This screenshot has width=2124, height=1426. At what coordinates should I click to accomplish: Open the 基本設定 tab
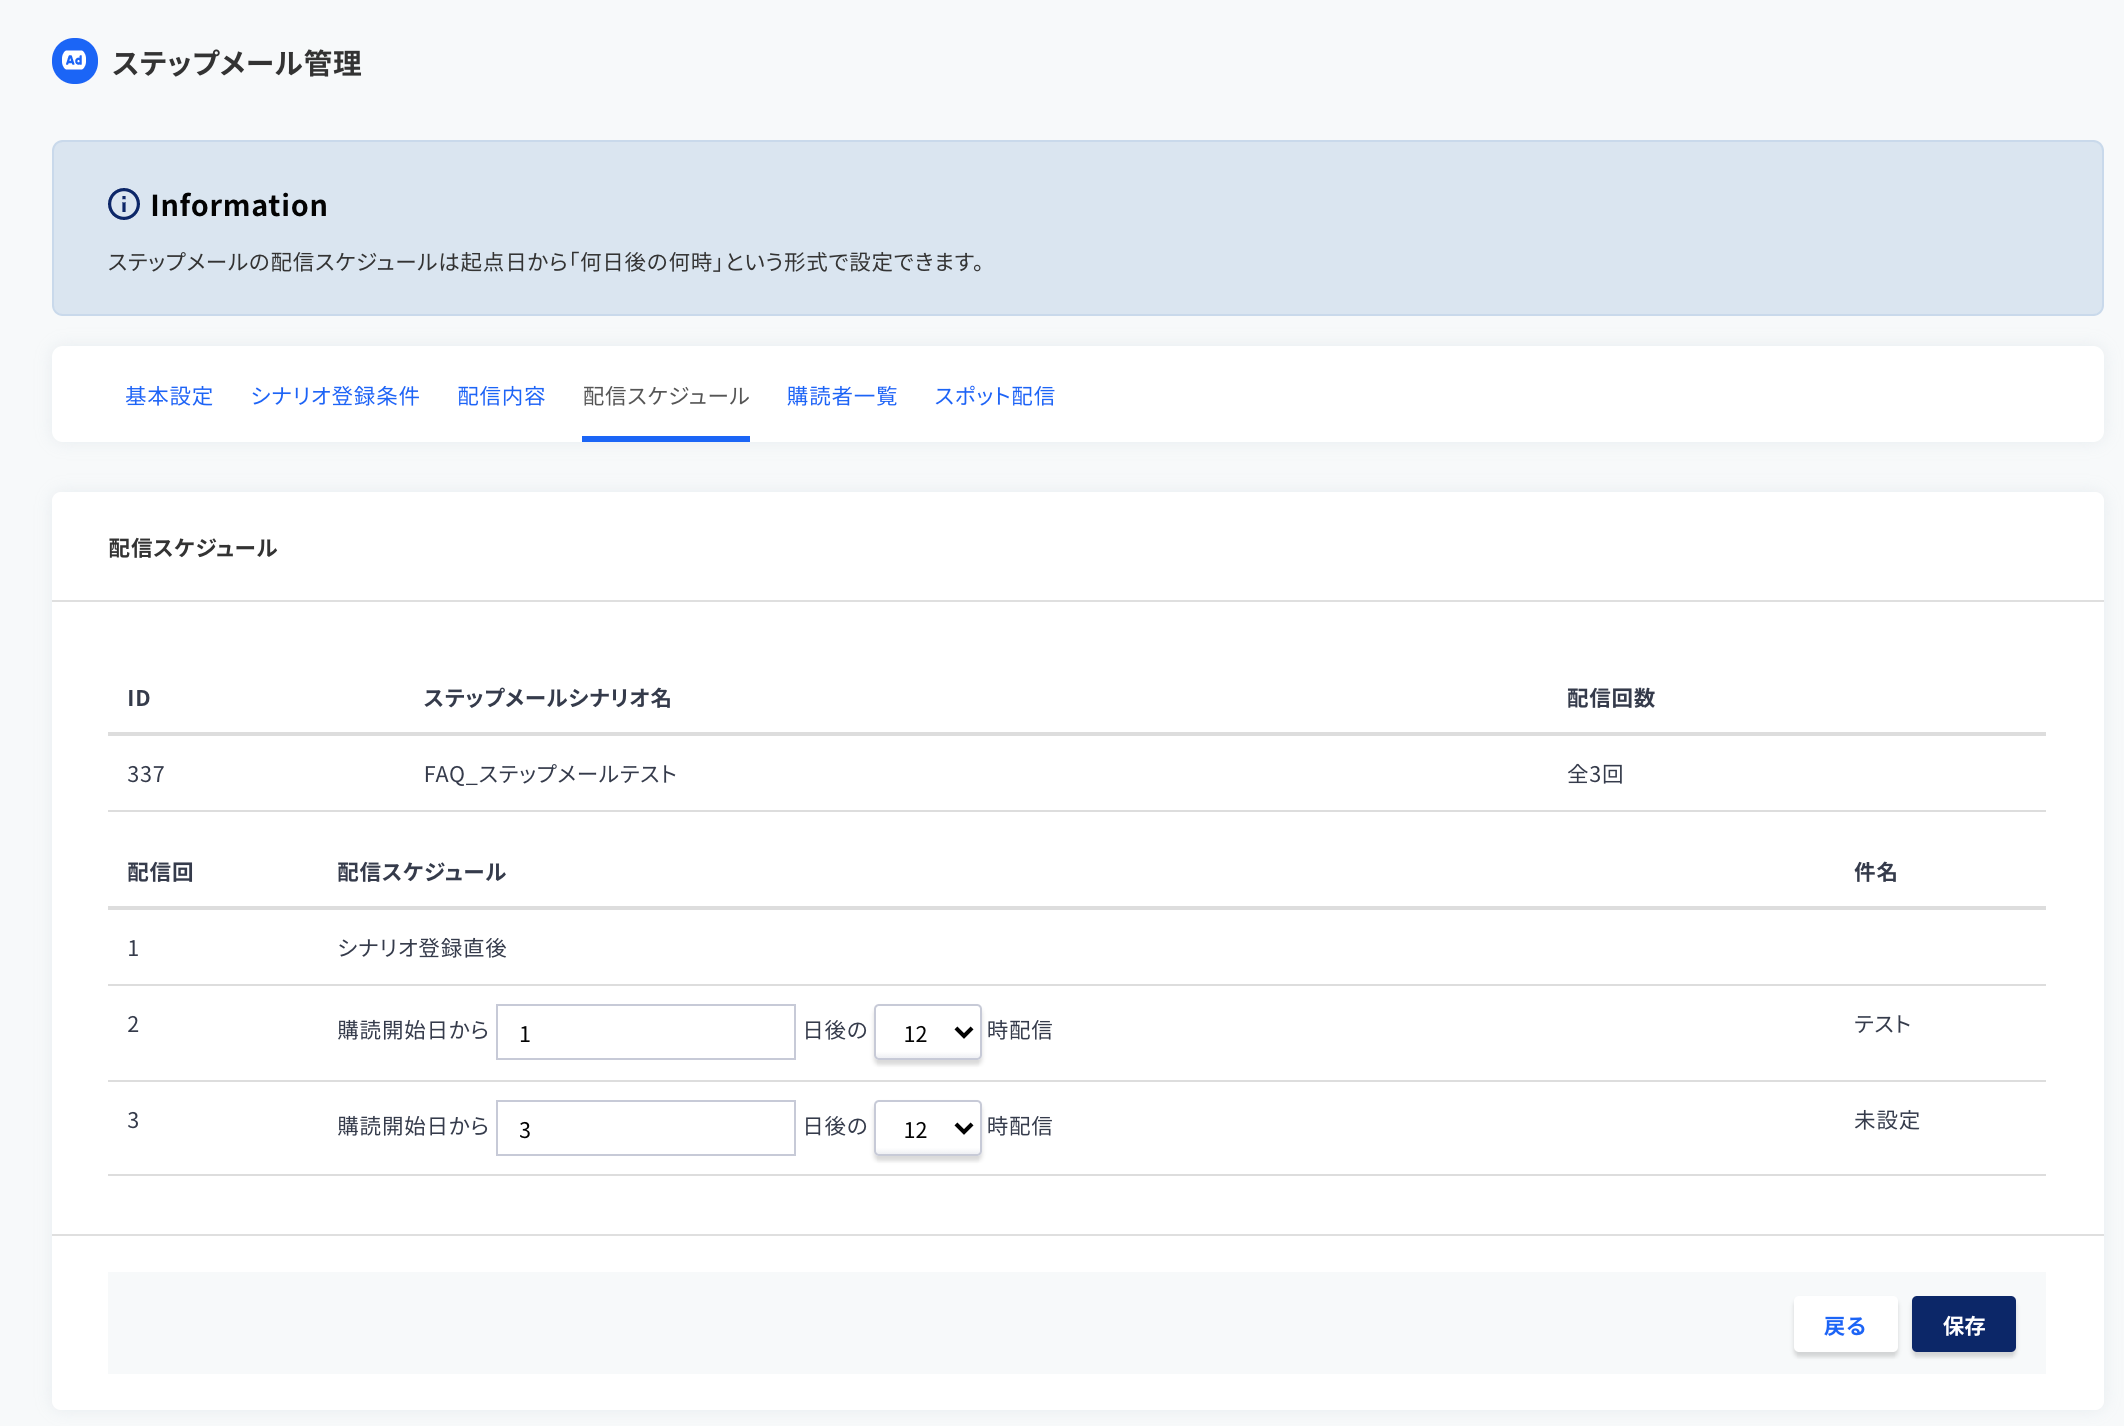(x=169, y=396)
